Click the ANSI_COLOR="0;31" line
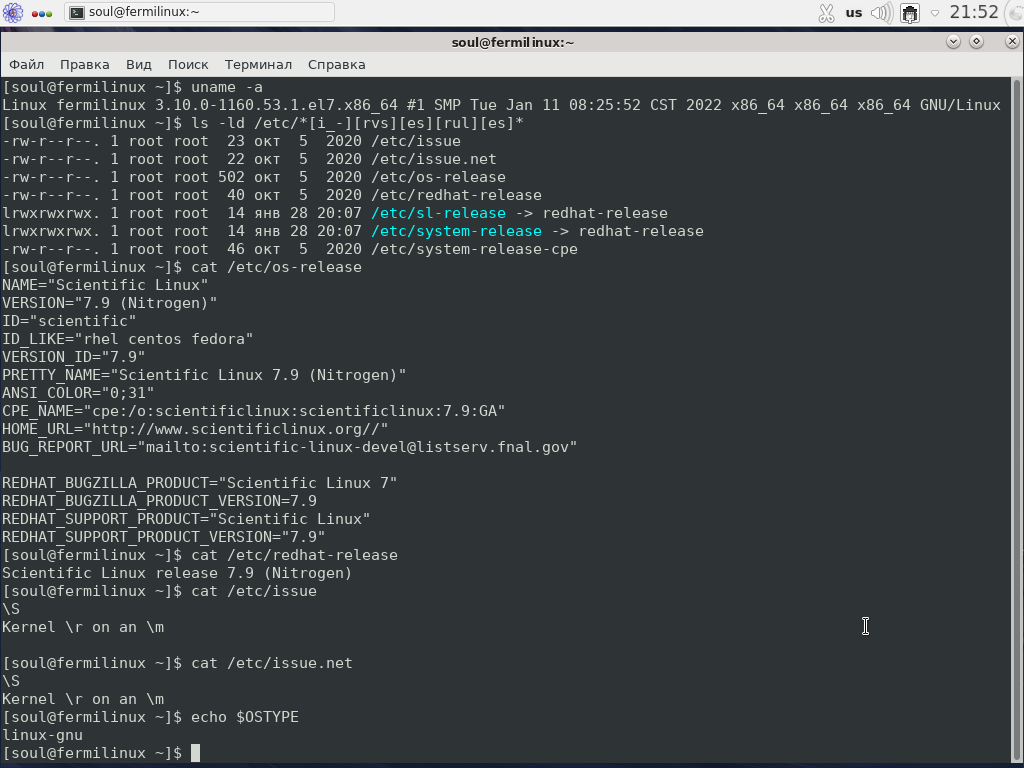Viewport: 1024px width, 768px height. [78, 393]
